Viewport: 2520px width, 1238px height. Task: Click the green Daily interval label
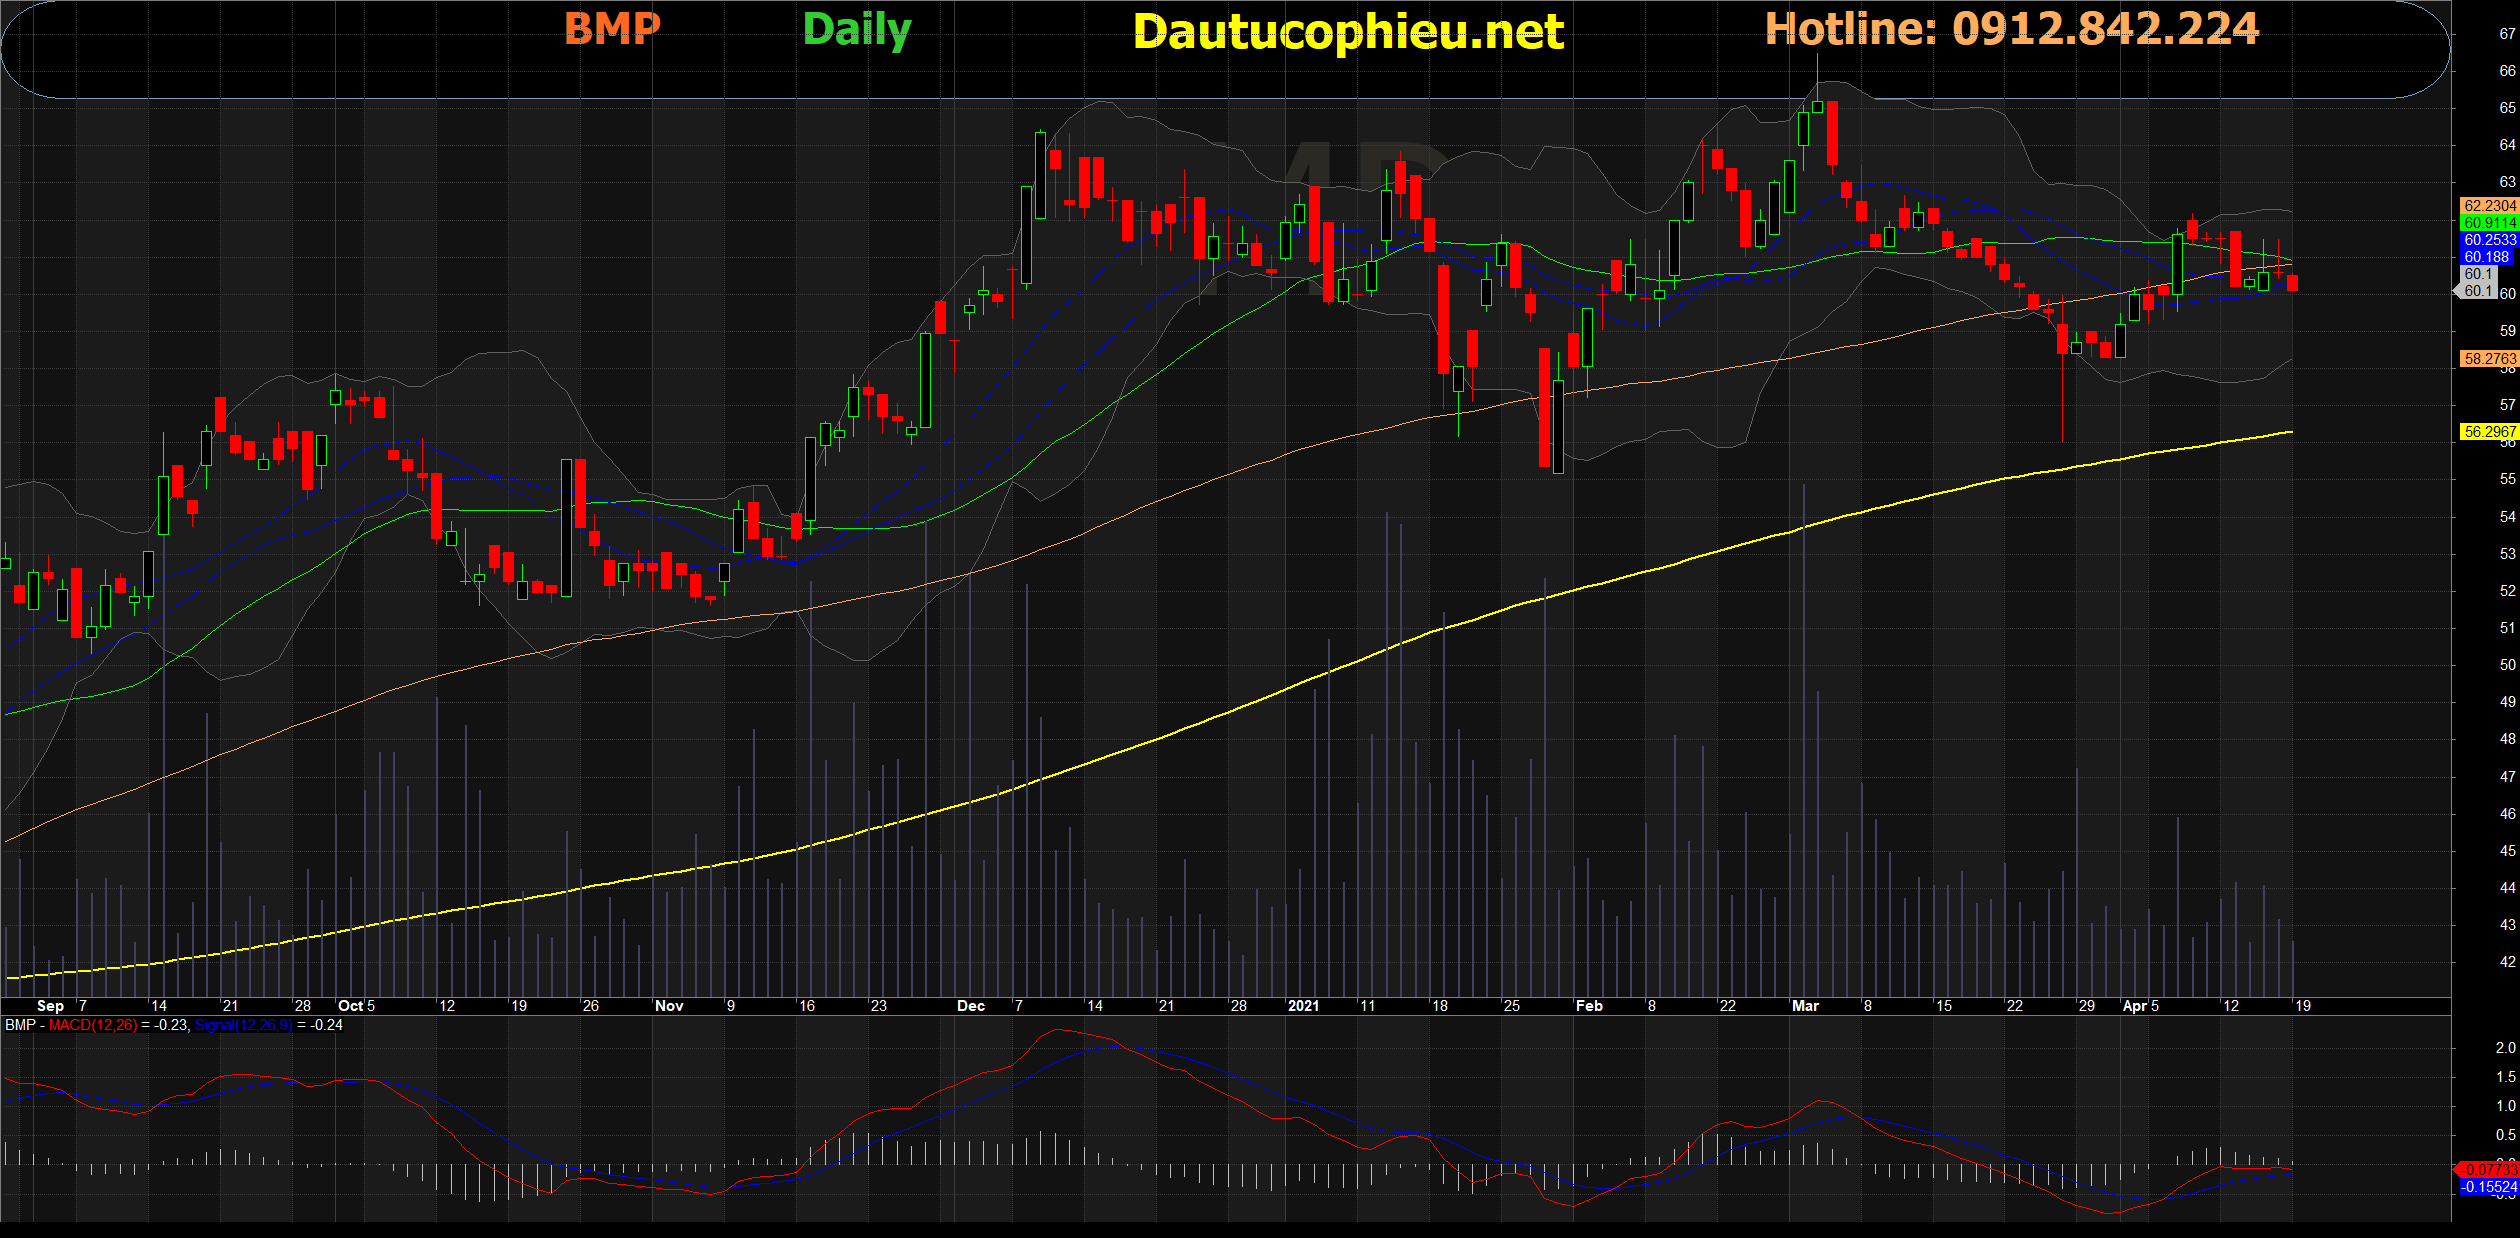pos(857,30)
